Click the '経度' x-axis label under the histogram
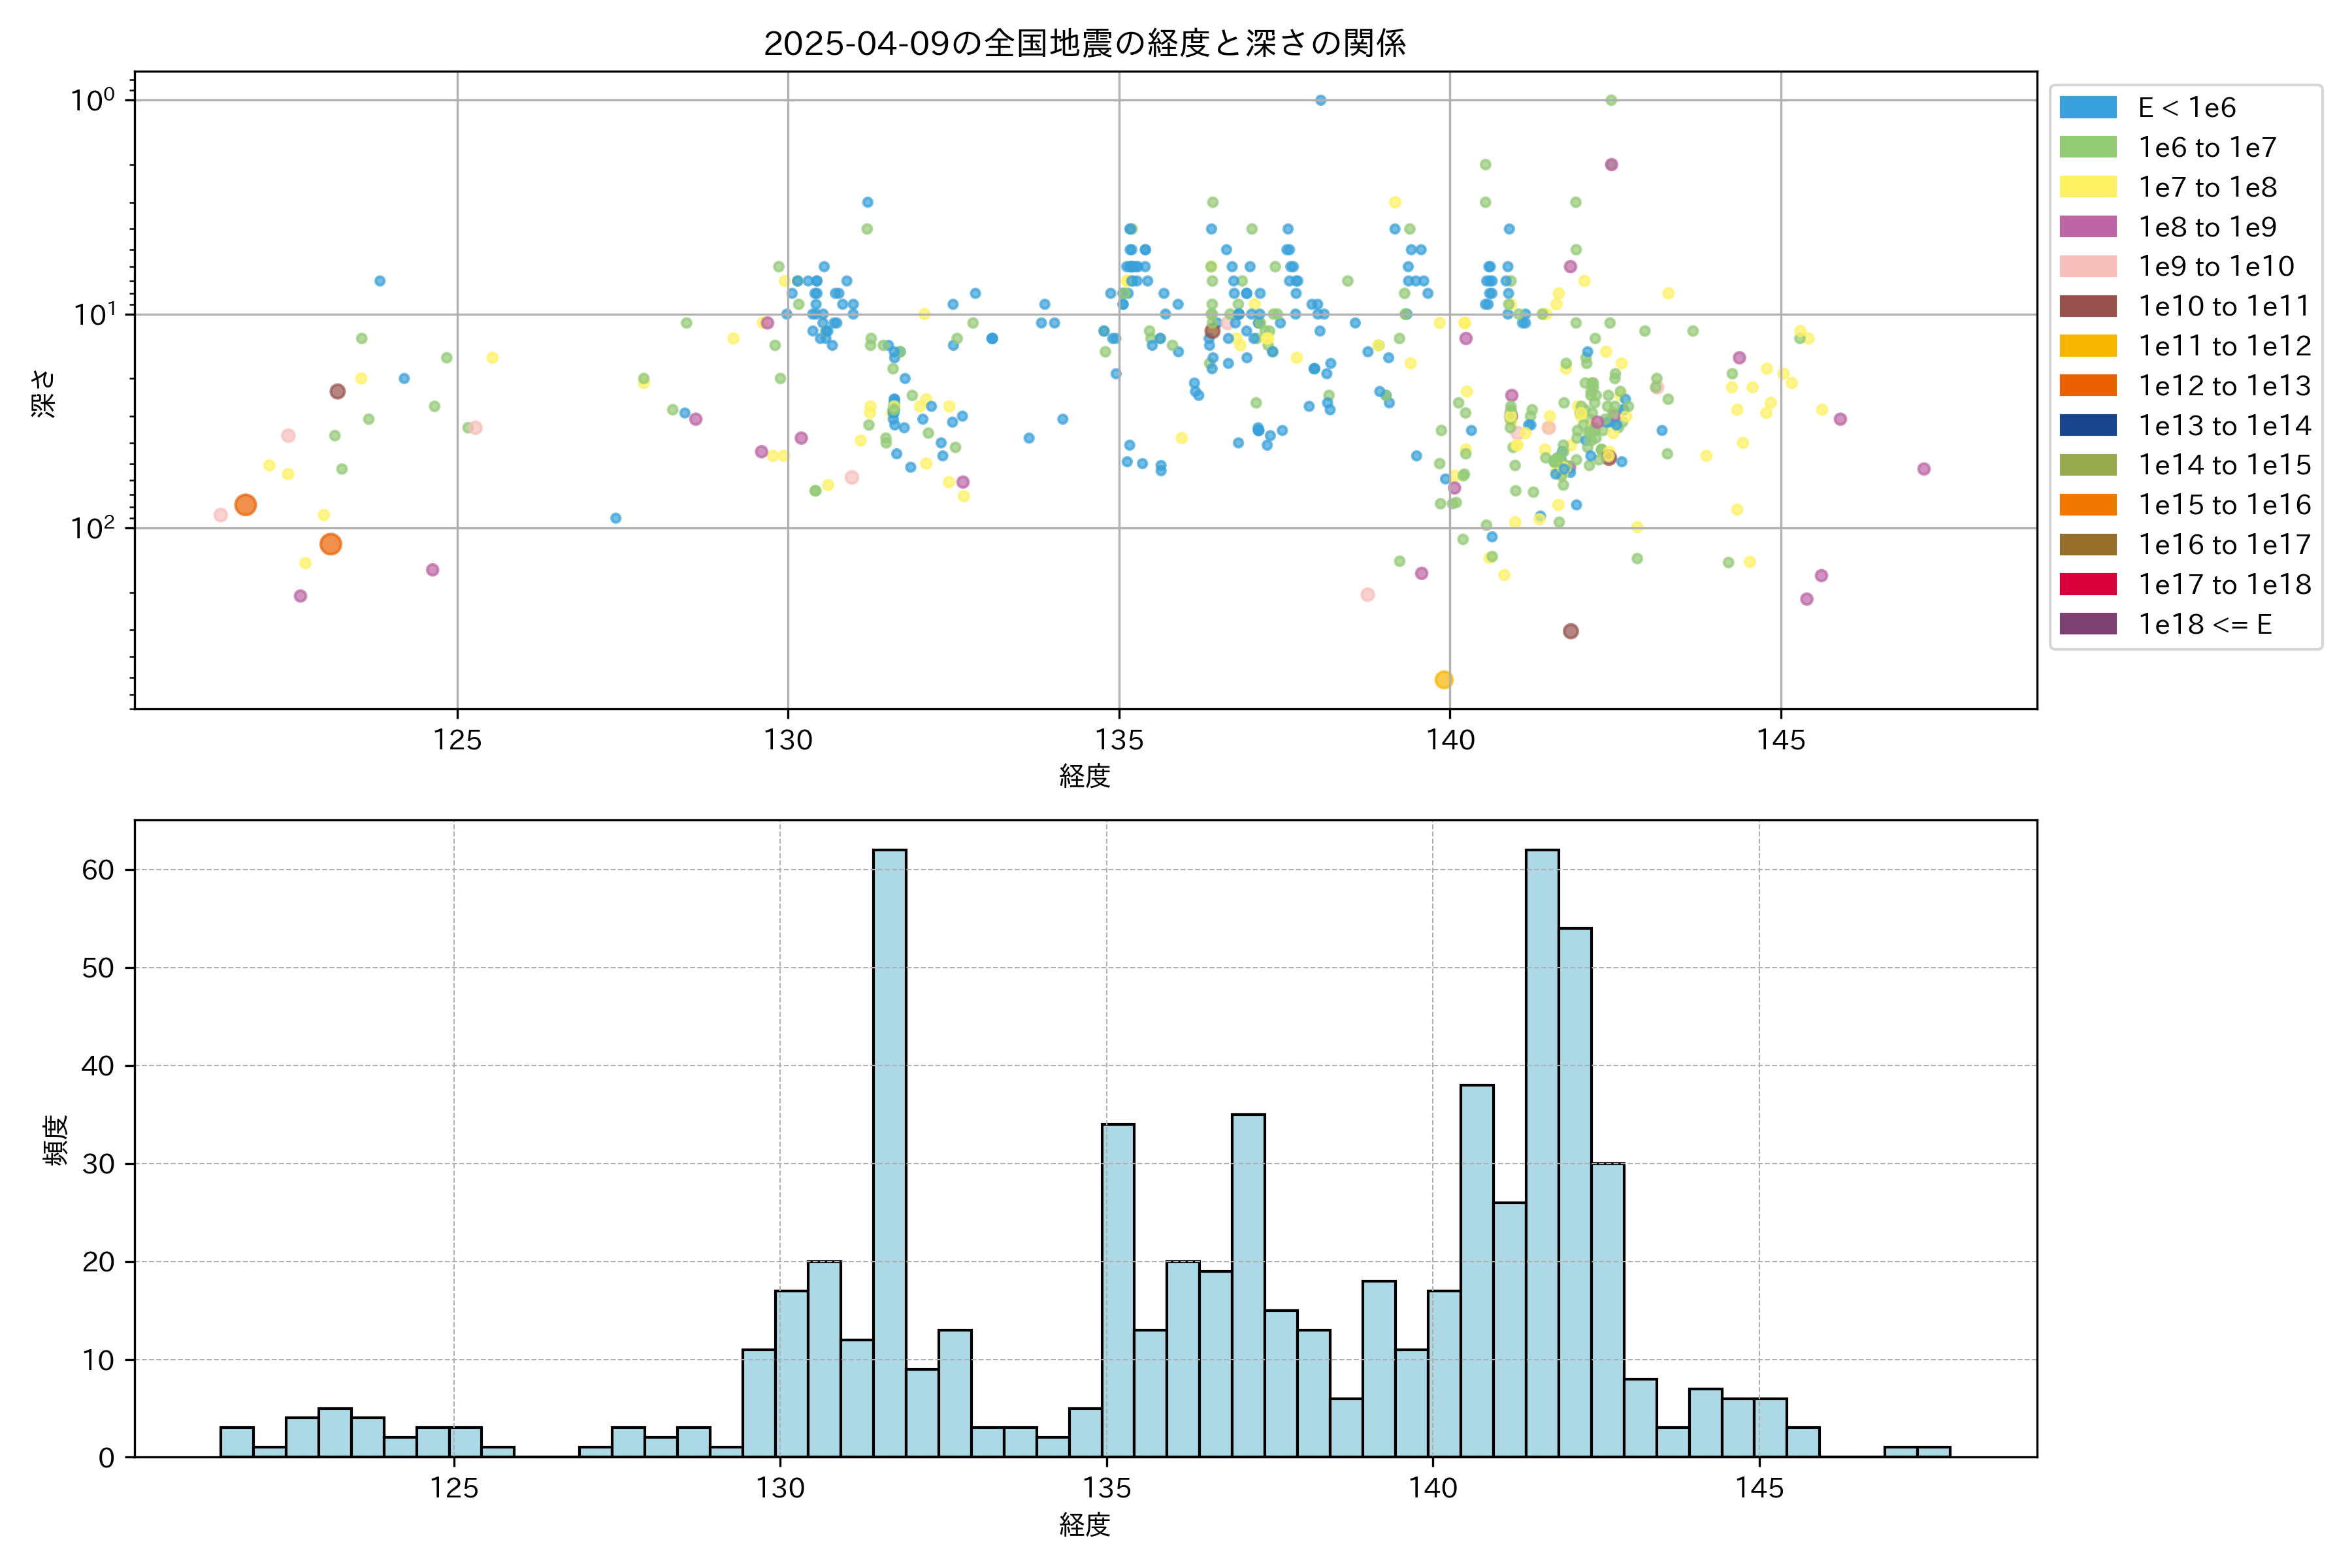Screen dimensions: 2352x1568 point(1085,1525)
